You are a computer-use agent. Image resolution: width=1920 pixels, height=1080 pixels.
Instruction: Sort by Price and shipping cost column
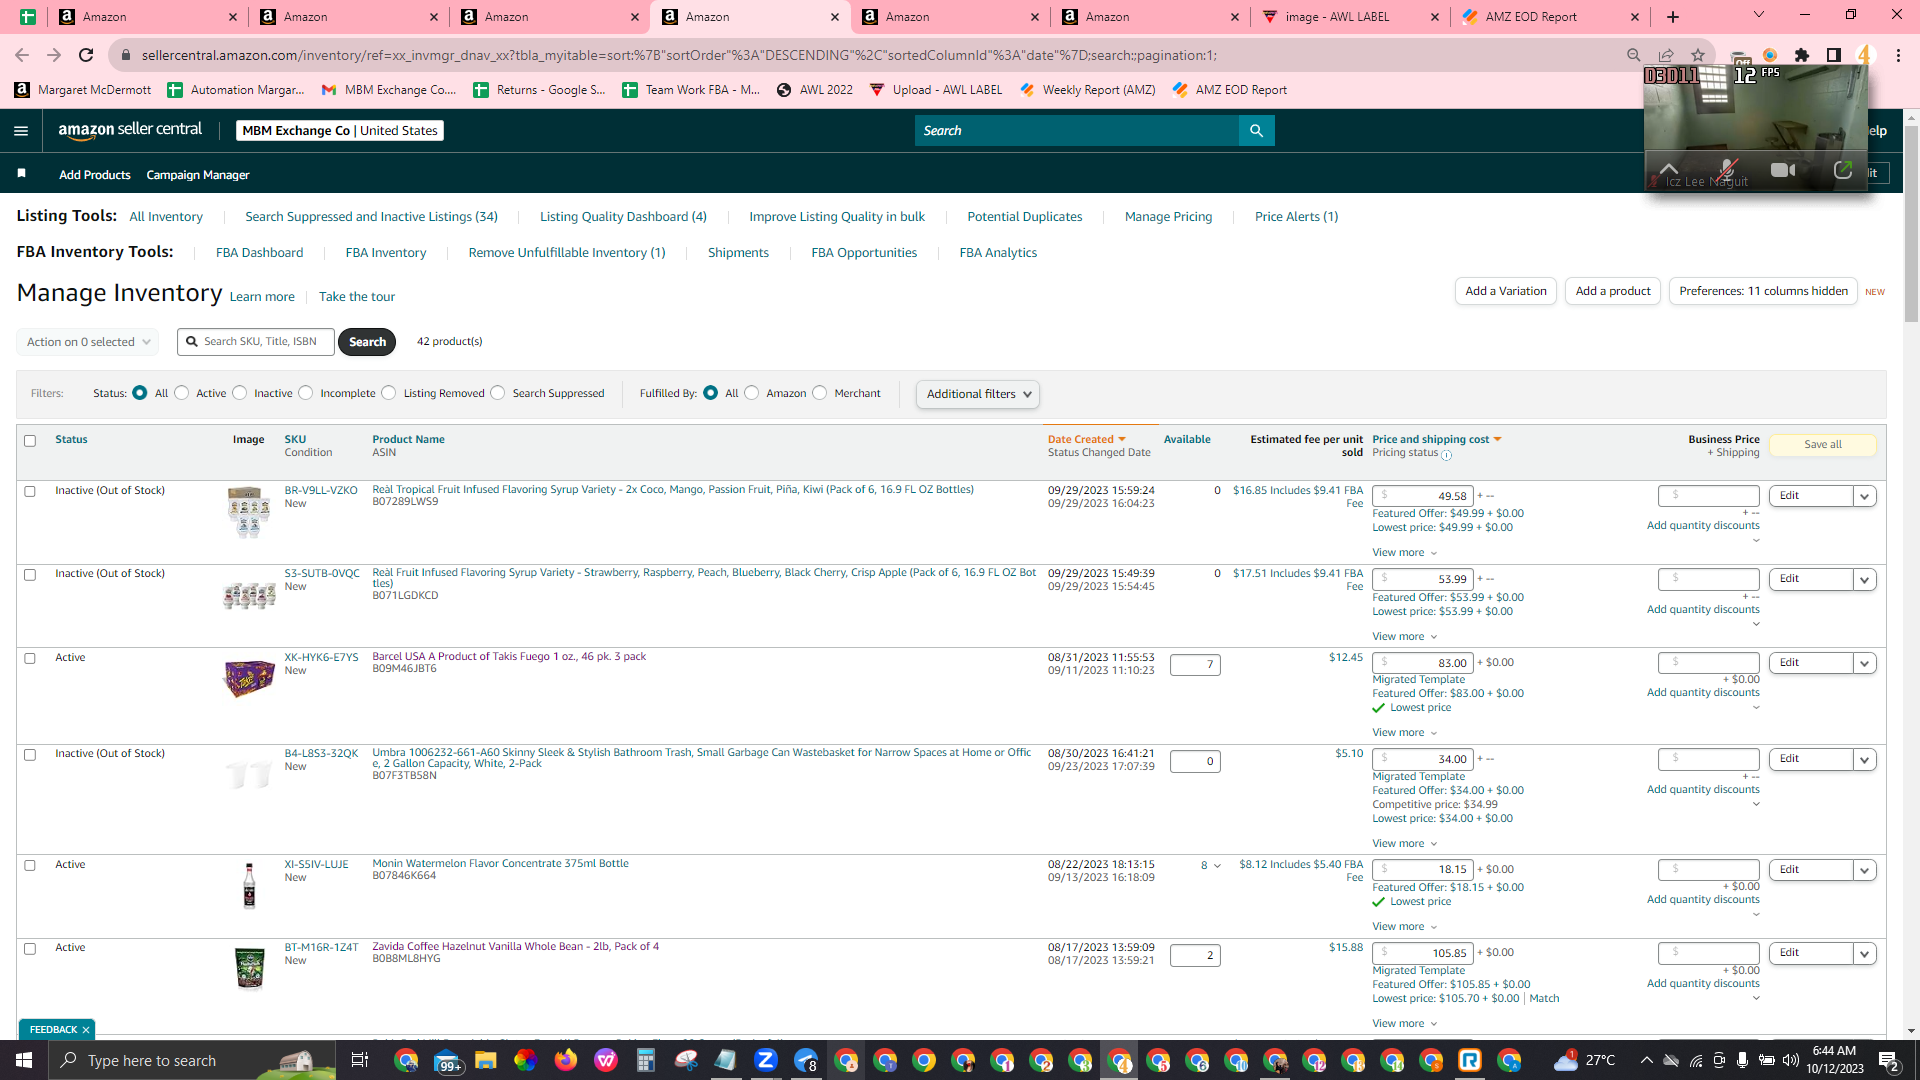(1436, 440)
